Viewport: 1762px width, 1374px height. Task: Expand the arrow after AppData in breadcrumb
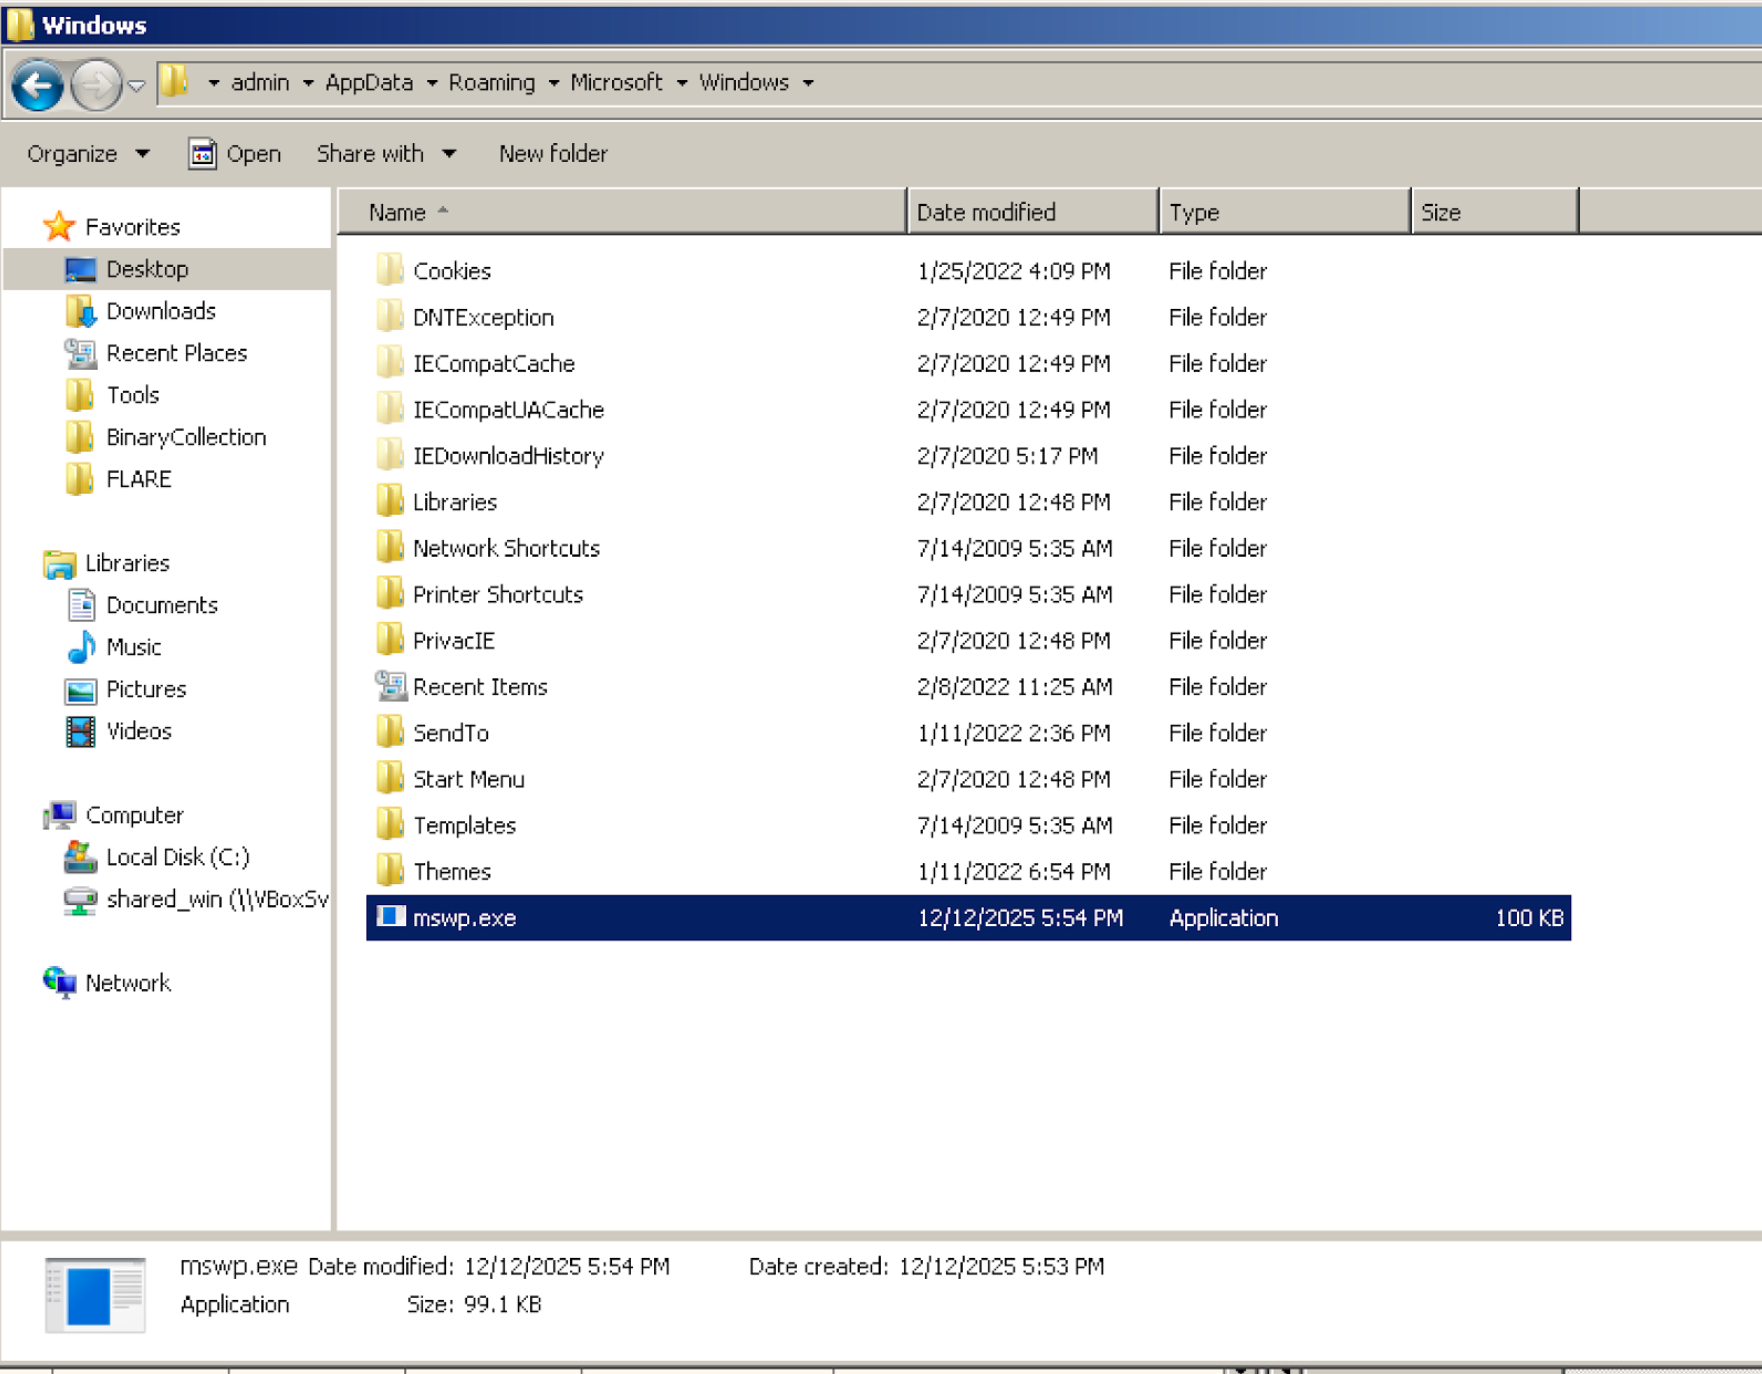pos(431,83)
